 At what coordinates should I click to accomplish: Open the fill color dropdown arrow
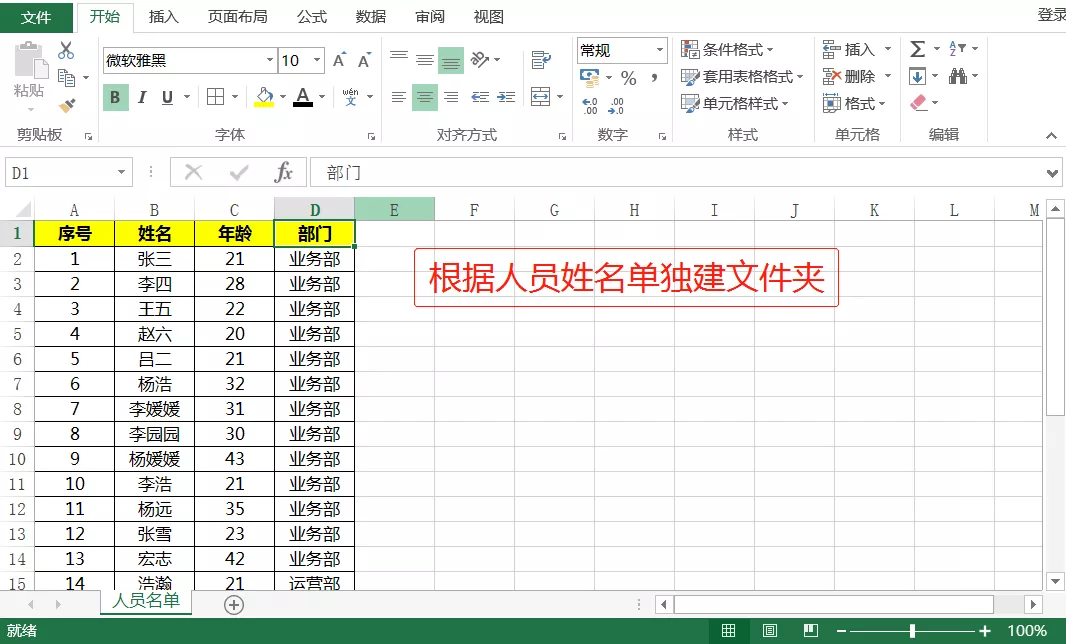click(x=283, y=97)
